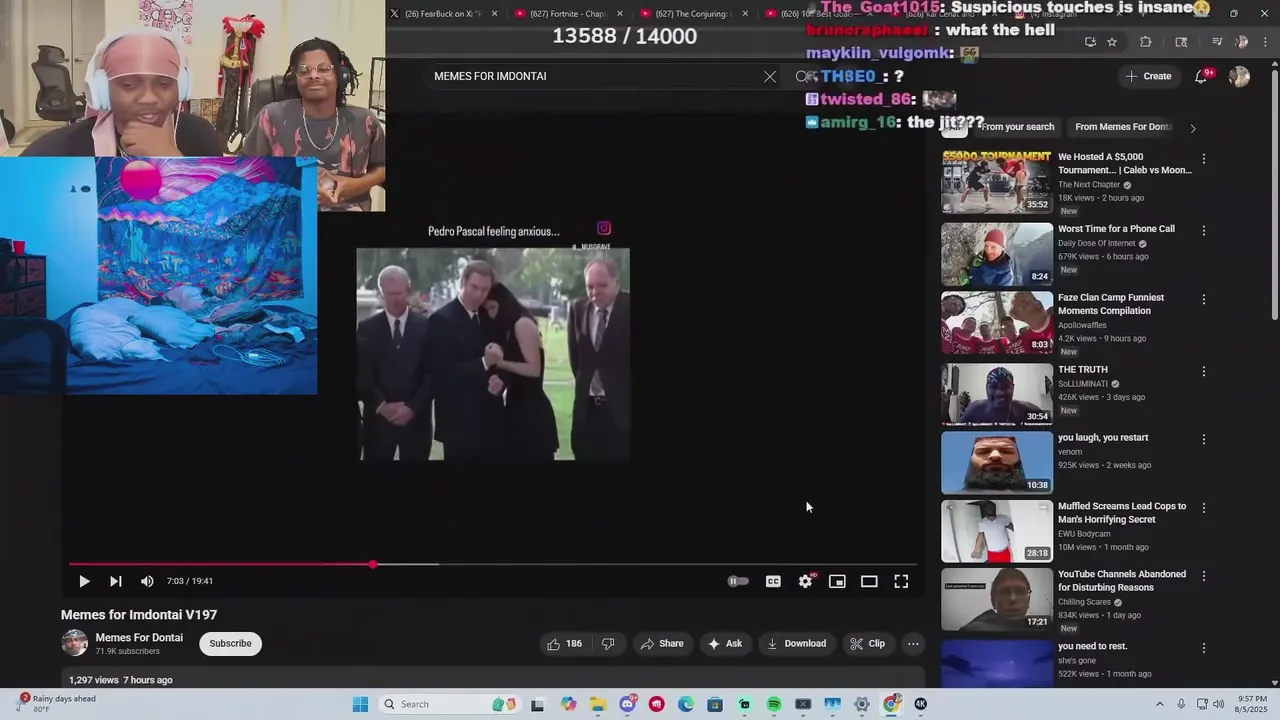Open the $5,000 Tournament video thumbnail
The image size is (1280, 720).
click(996, 182)
